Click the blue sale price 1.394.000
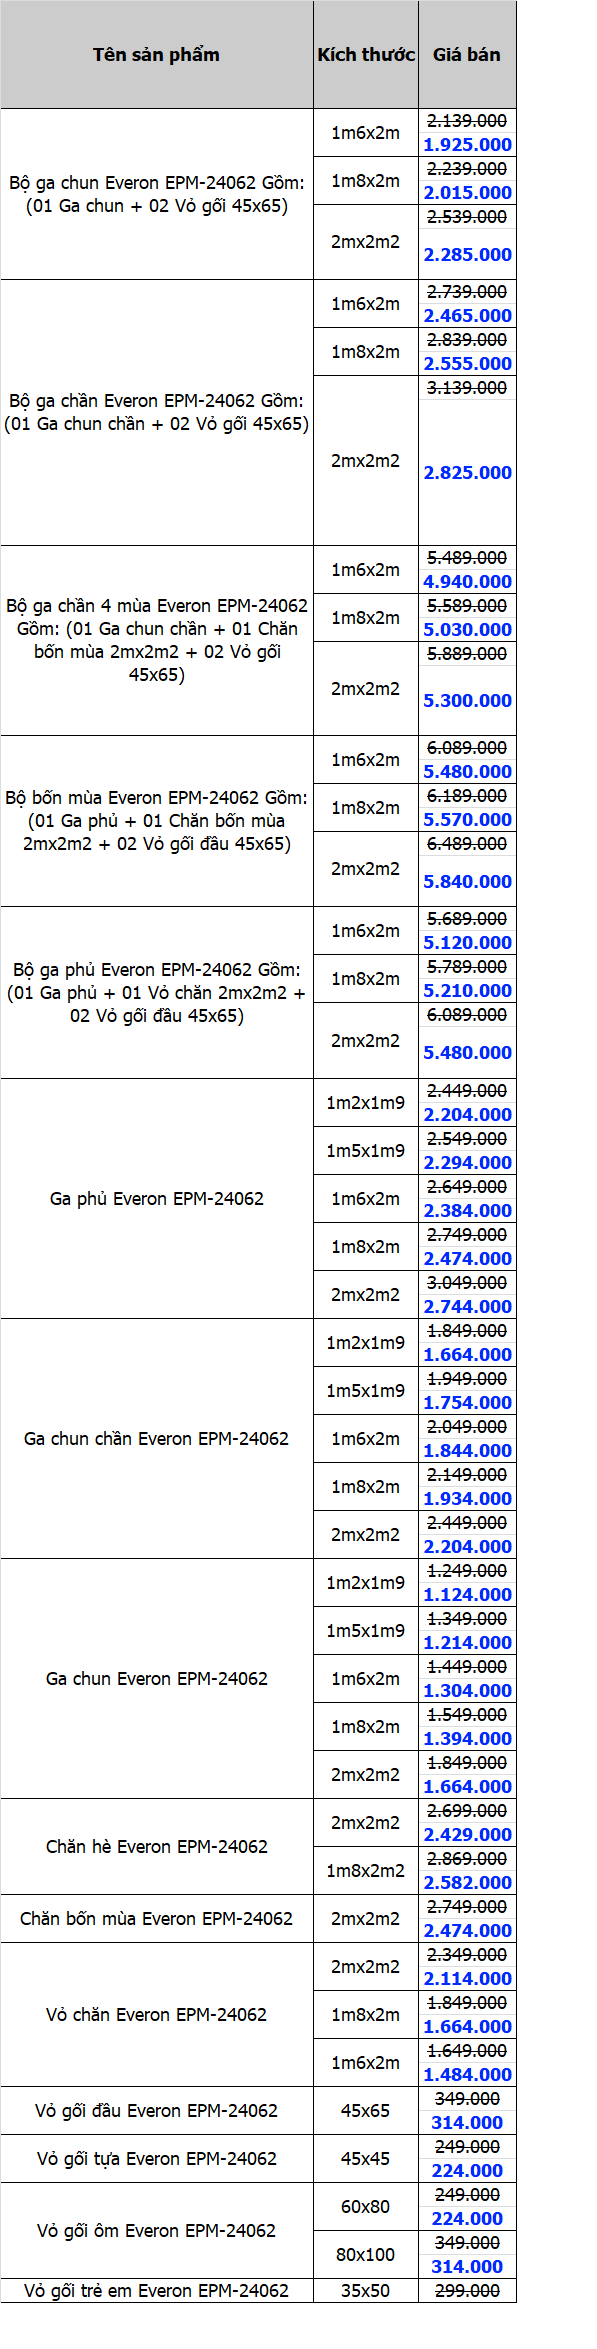 [x=467, y=1738]
